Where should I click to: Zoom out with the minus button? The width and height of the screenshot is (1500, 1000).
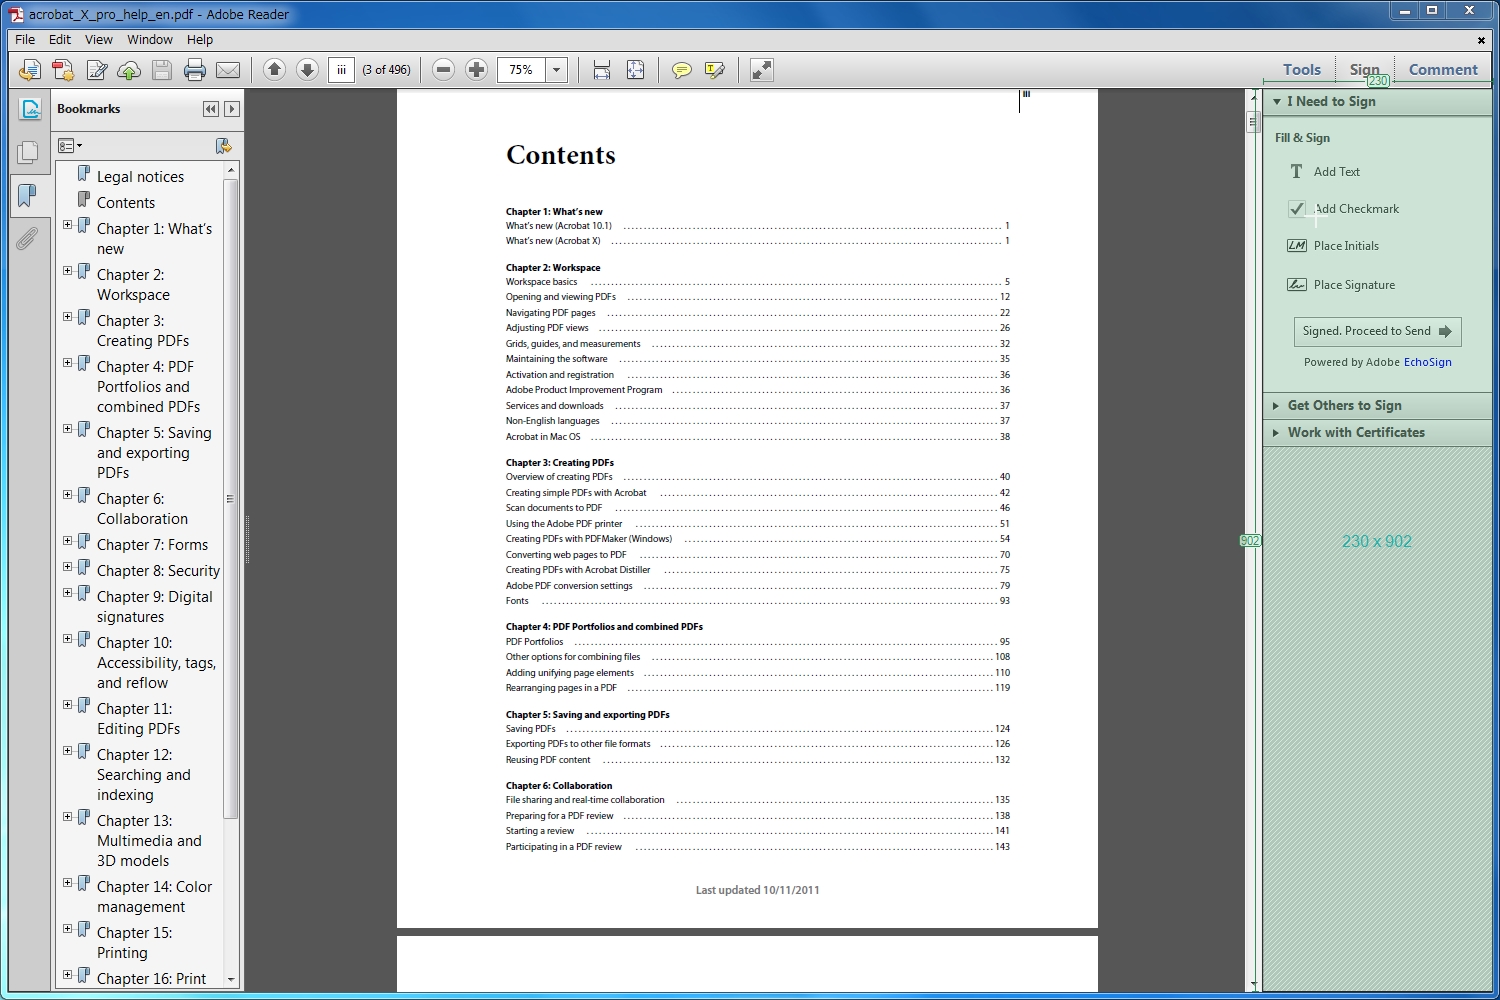444,70
